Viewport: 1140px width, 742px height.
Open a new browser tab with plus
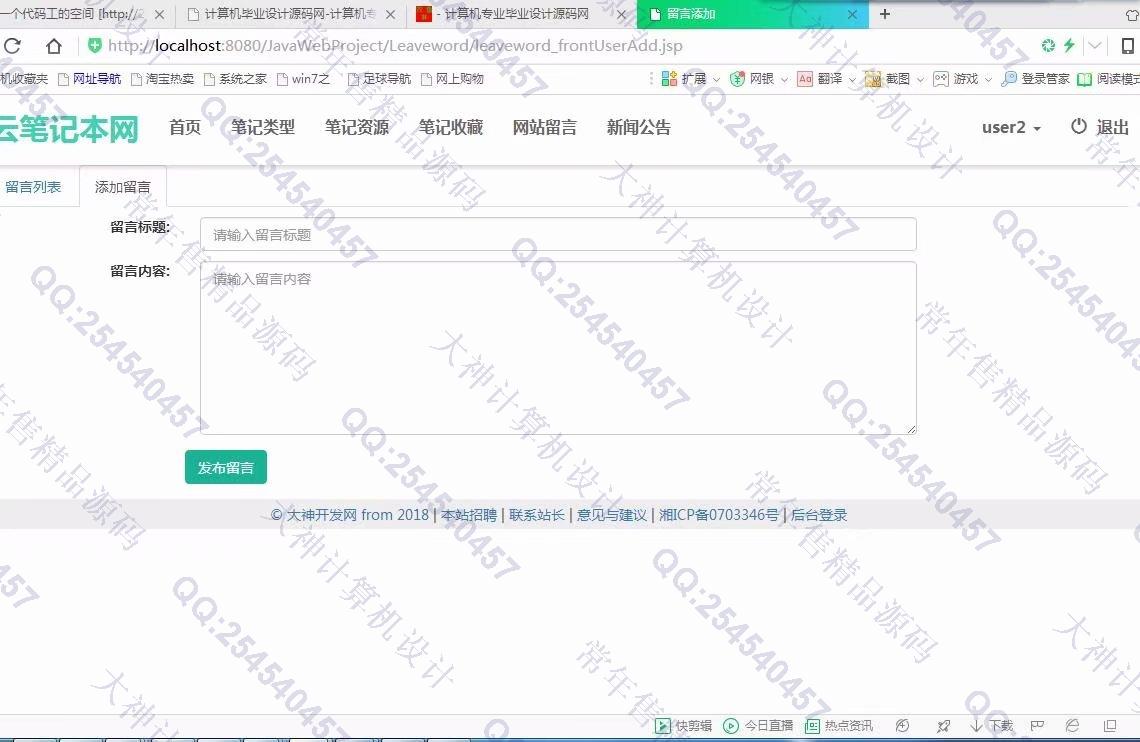pyautogui.click(x=885, y=14)
